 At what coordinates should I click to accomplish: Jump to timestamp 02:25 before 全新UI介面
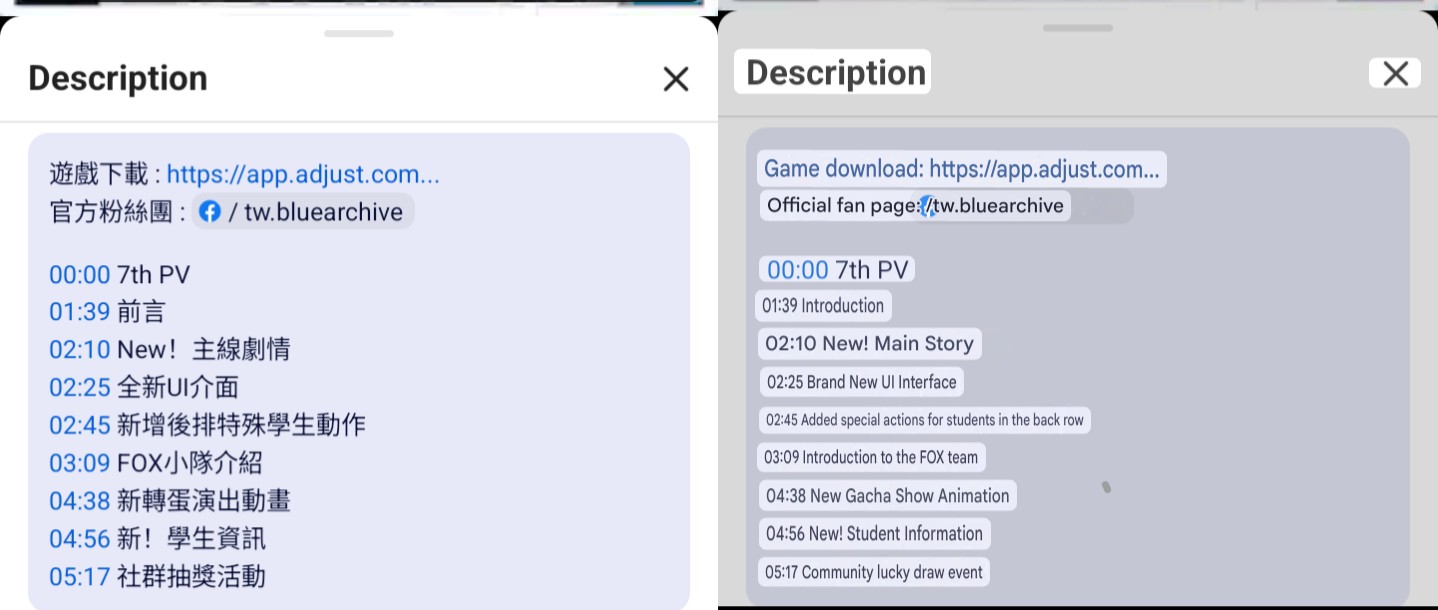click(79, 388)
